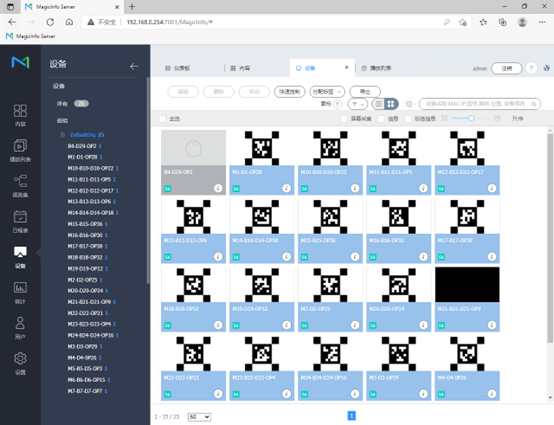
Task: Click the 快速控制 button
Action: tap(290, 92)
